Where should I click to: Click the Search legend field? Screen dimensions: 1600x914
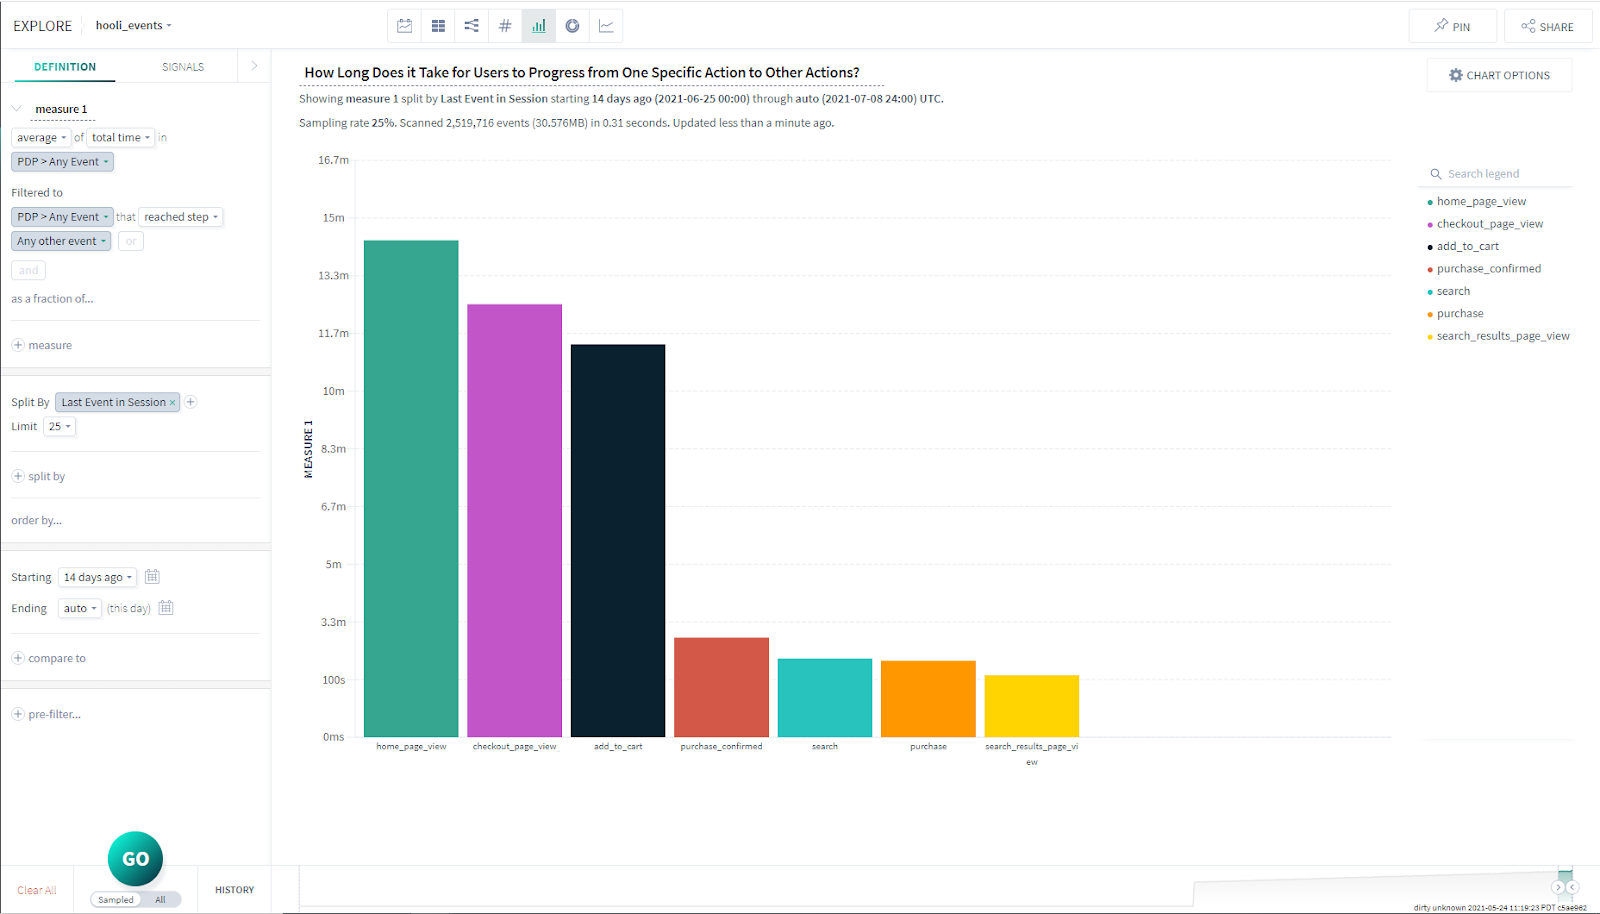click(1500, 174)
